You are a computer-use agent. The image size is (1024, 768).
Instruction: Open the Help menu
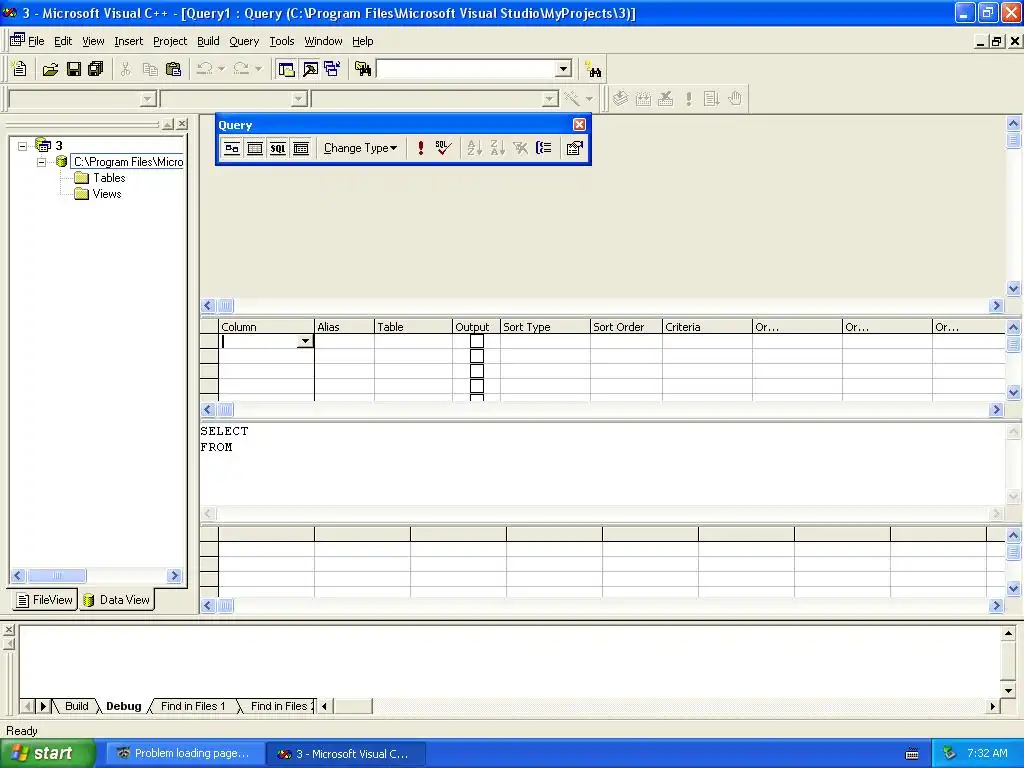click(x=362, y=41)
